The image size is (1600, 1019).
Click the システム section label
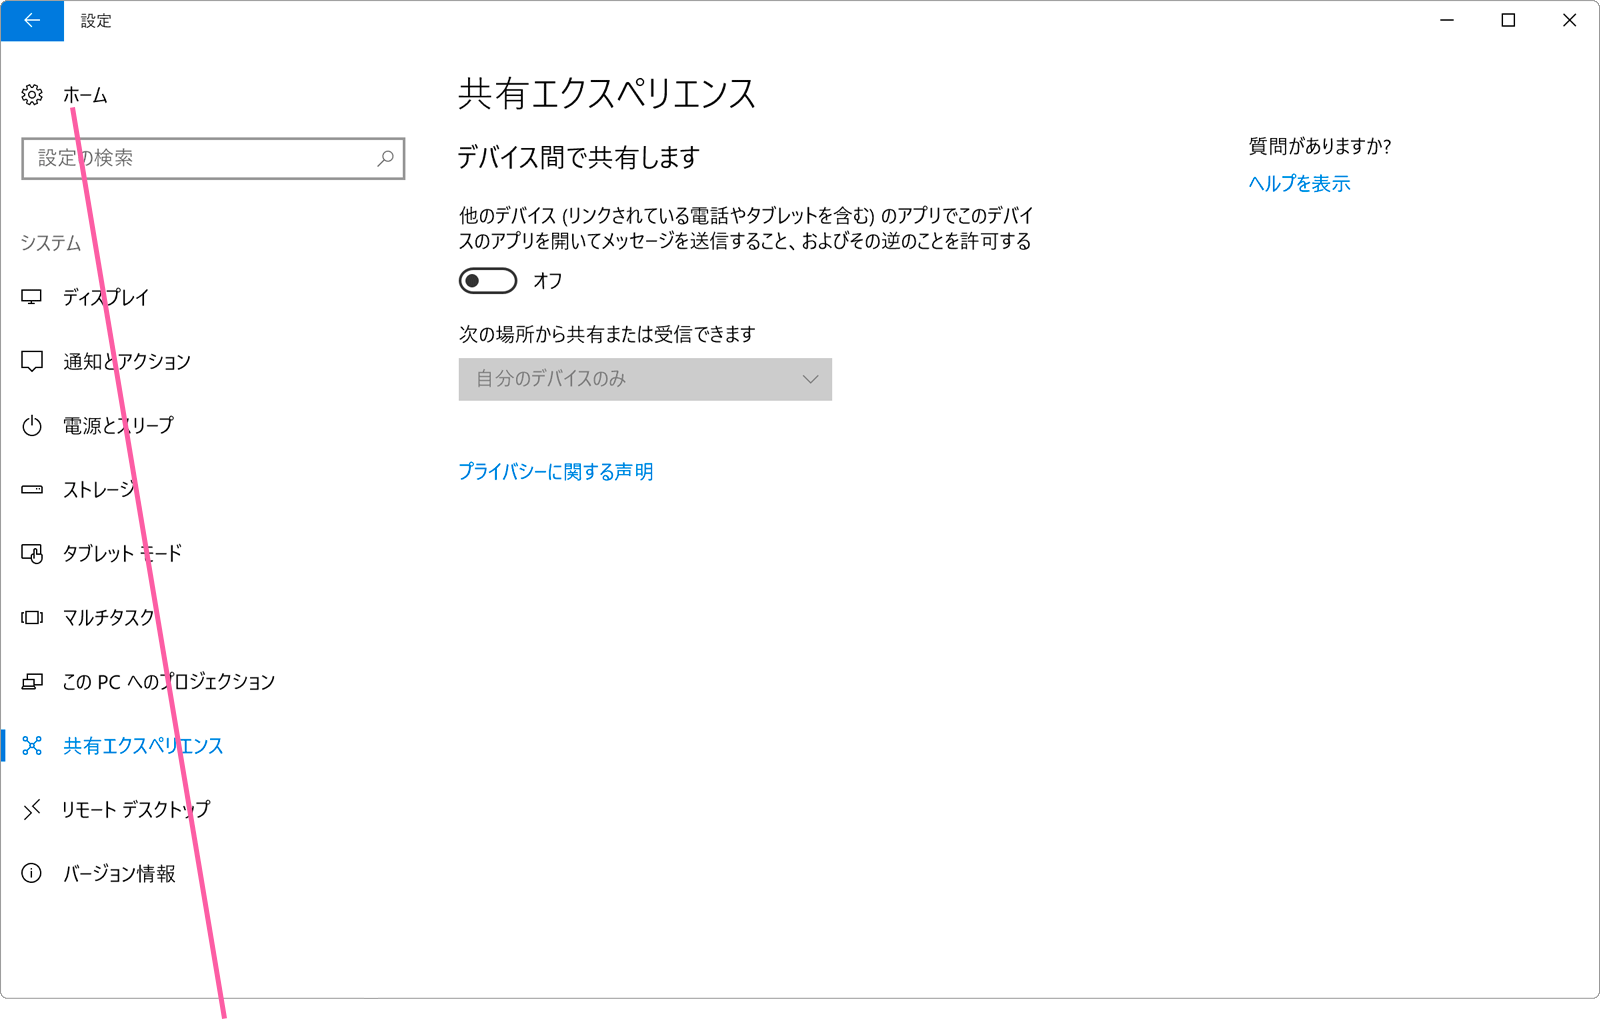[x=51, y=243]
